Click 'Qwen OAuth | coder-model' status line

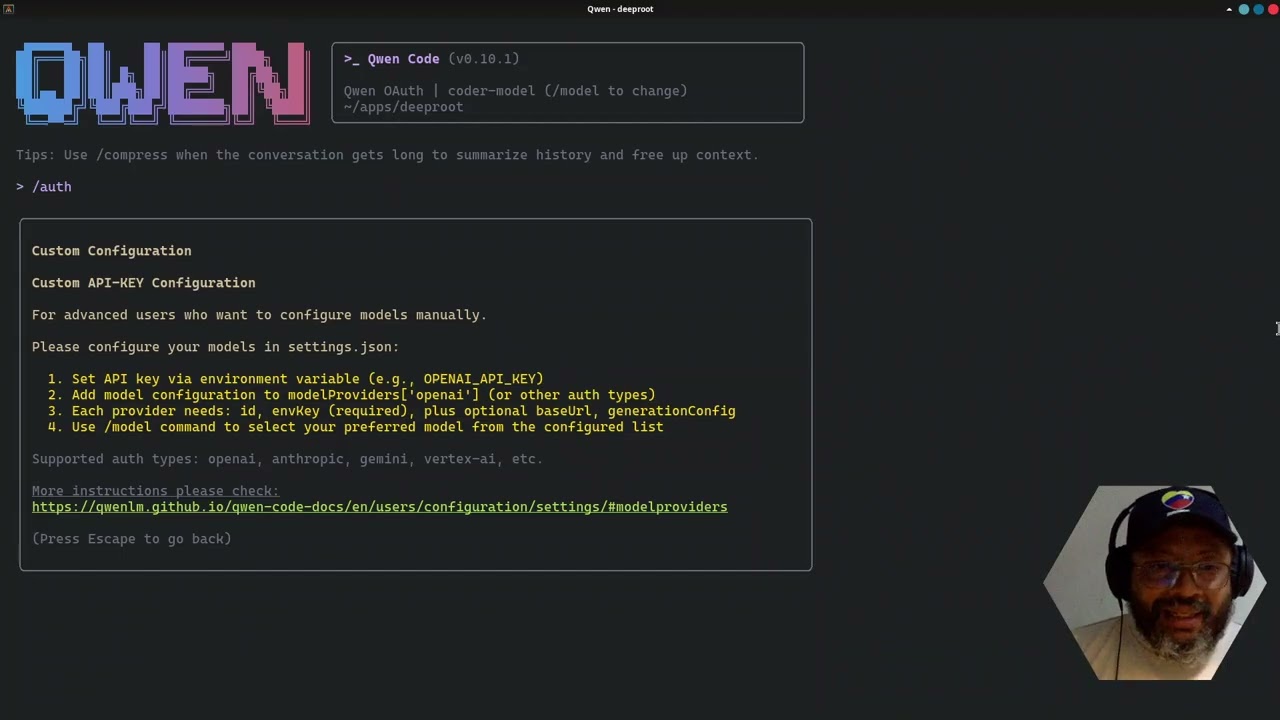(515, 91)
